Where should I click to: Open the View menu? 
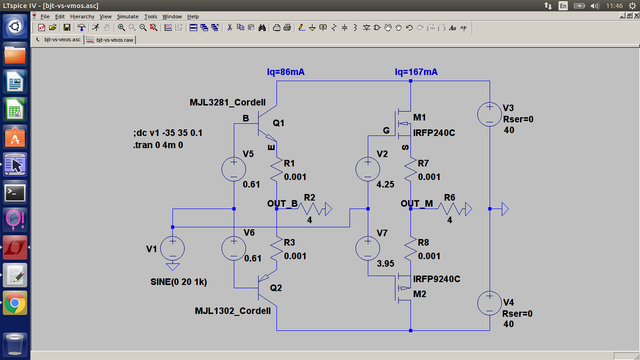point(105,16)
